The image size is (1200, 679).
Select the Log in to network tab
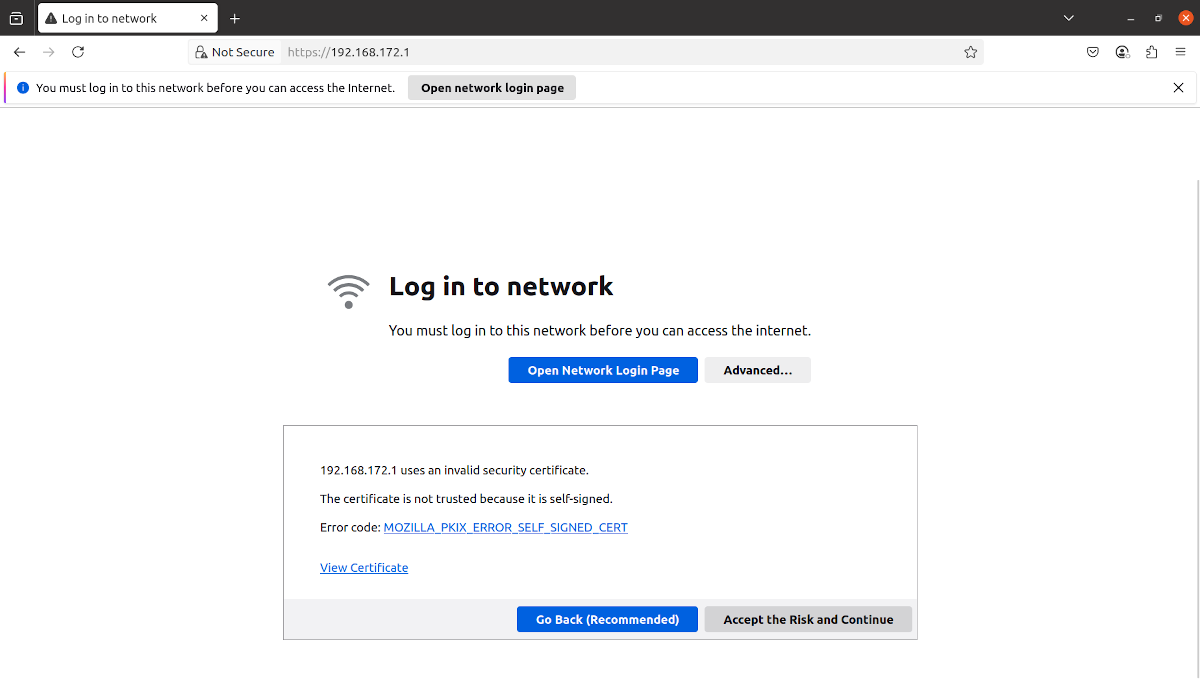click(x=120, y=18)
